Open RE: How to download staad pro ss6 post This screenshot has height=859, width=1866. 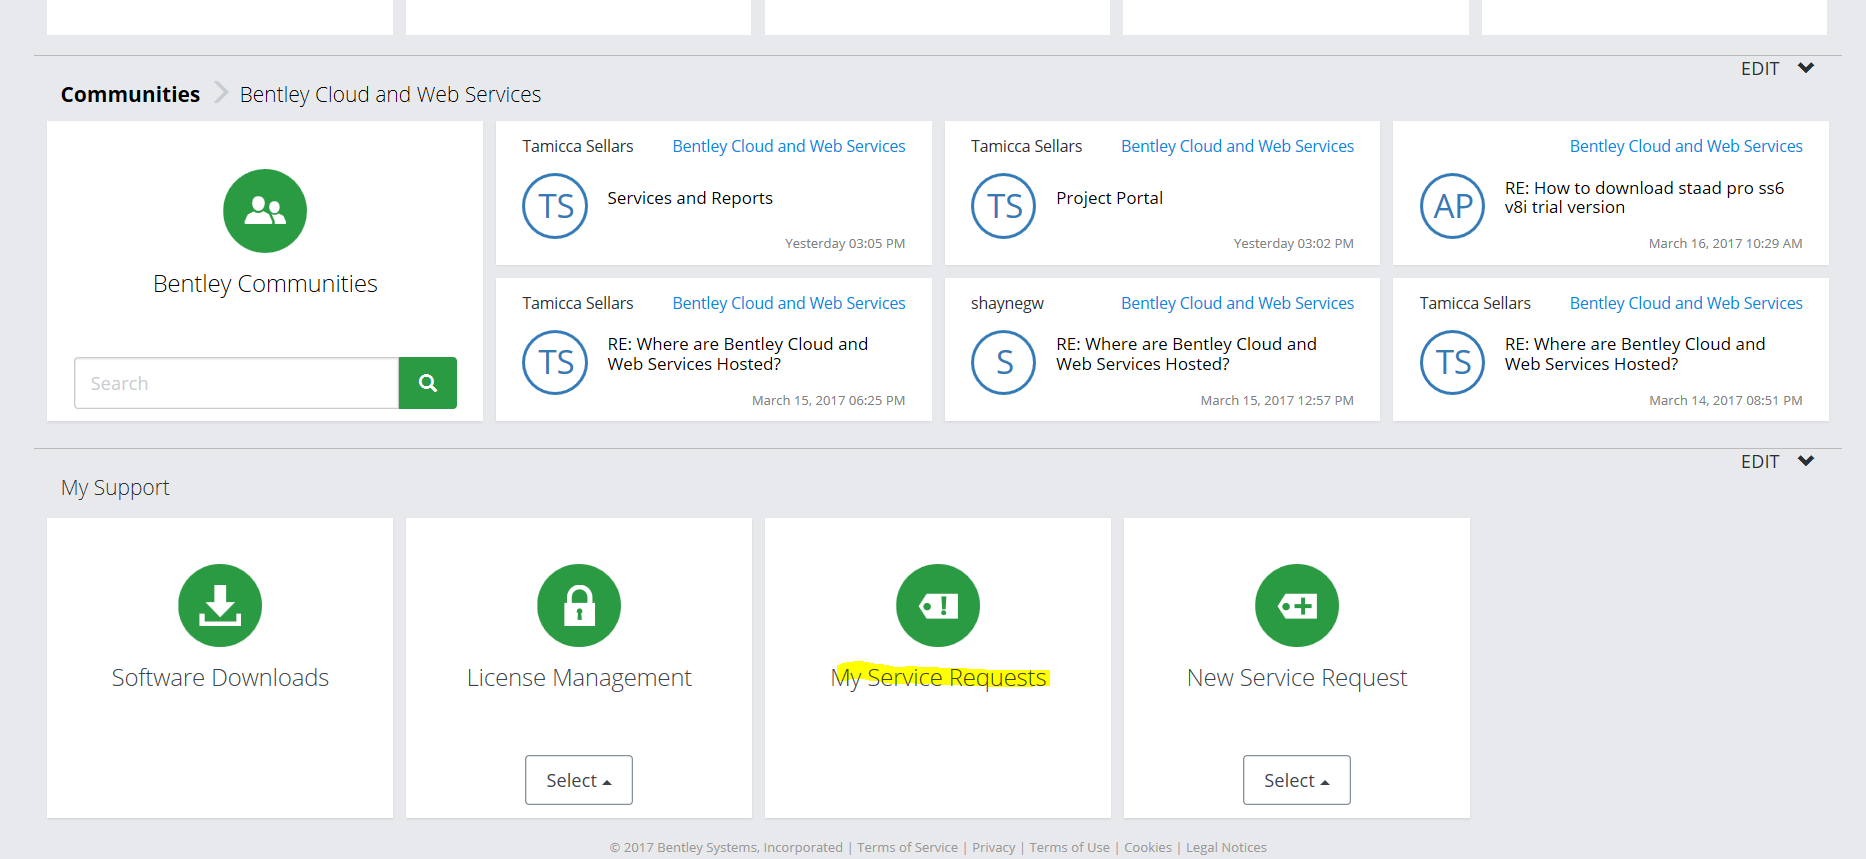(x=1644, y=198)
